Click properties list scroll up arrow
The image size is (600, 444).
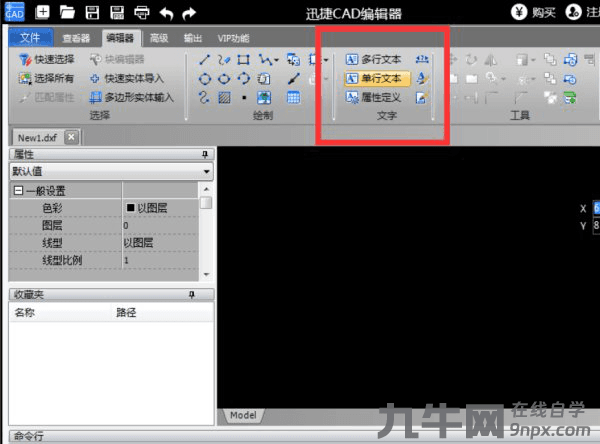tap(206, 189)
